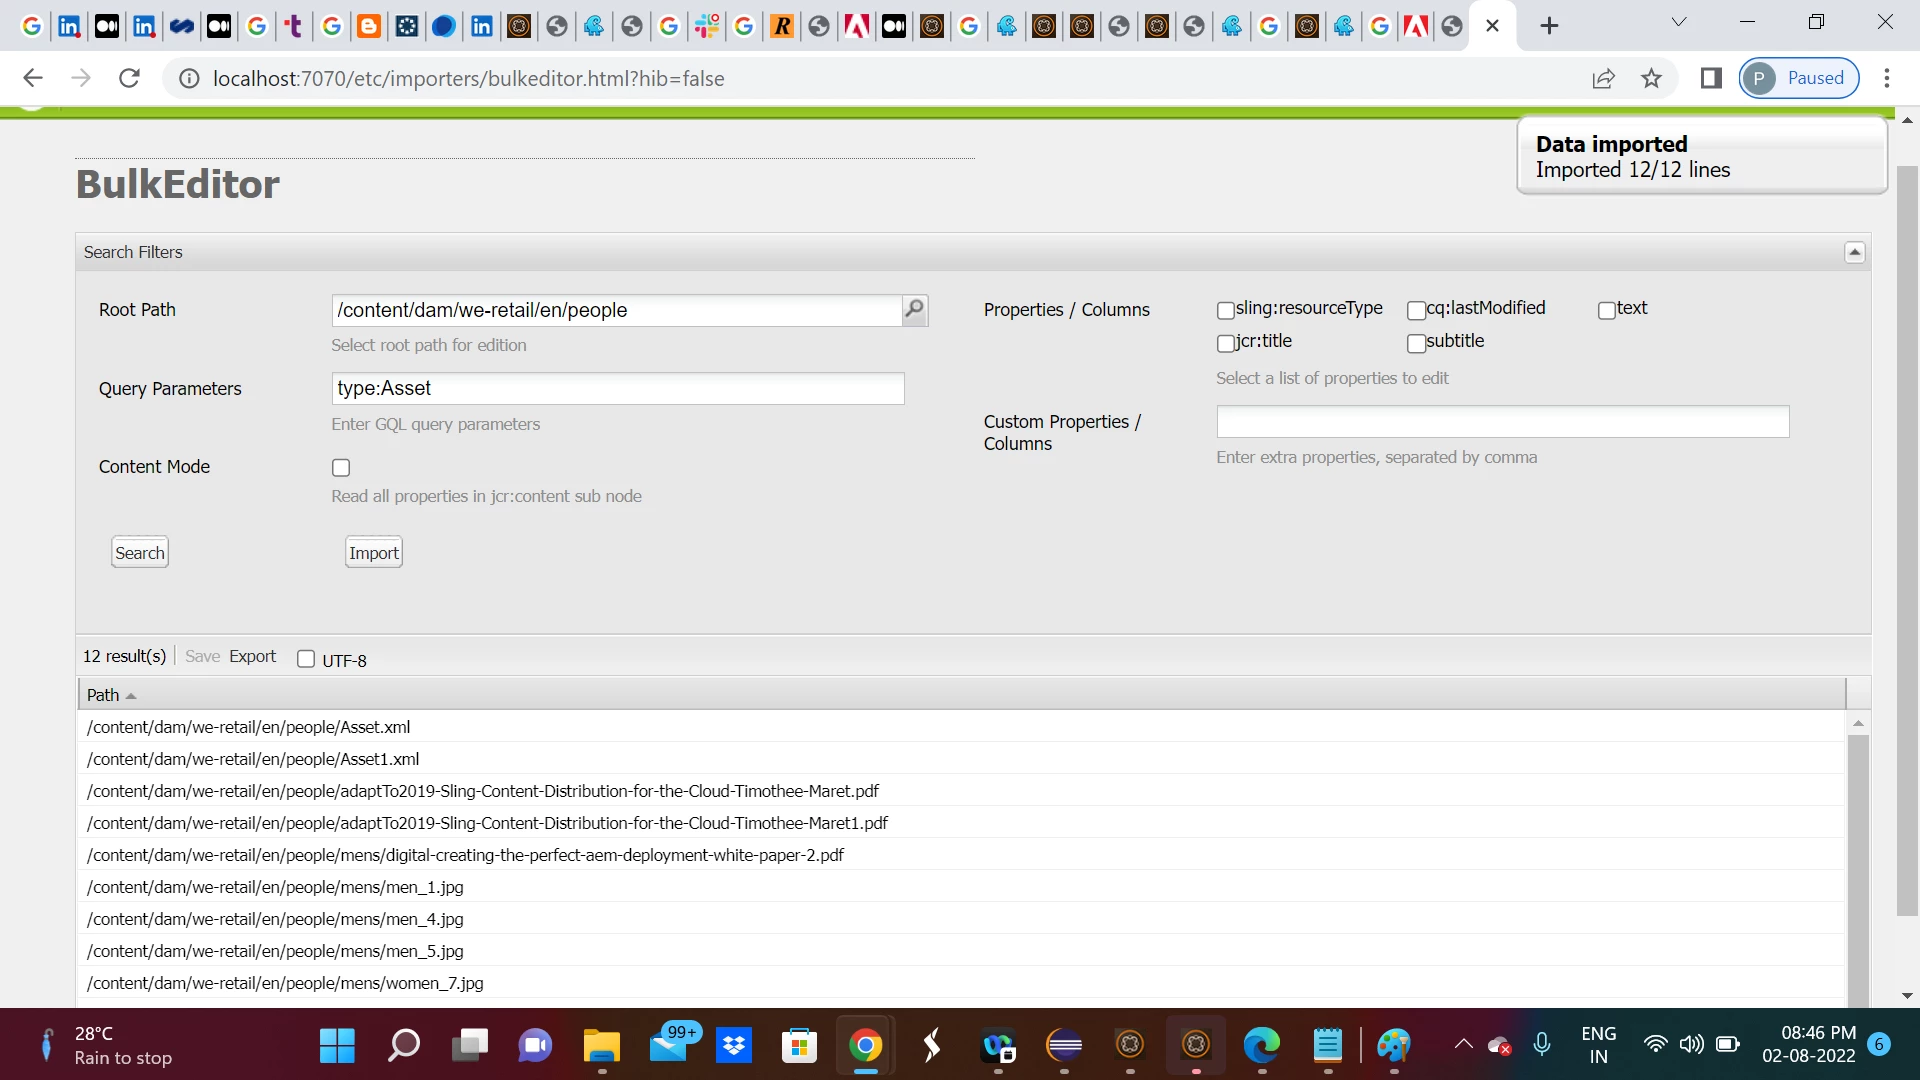
Task: Check the jcr:title property checkbox
Action: tap(1225, 344)
